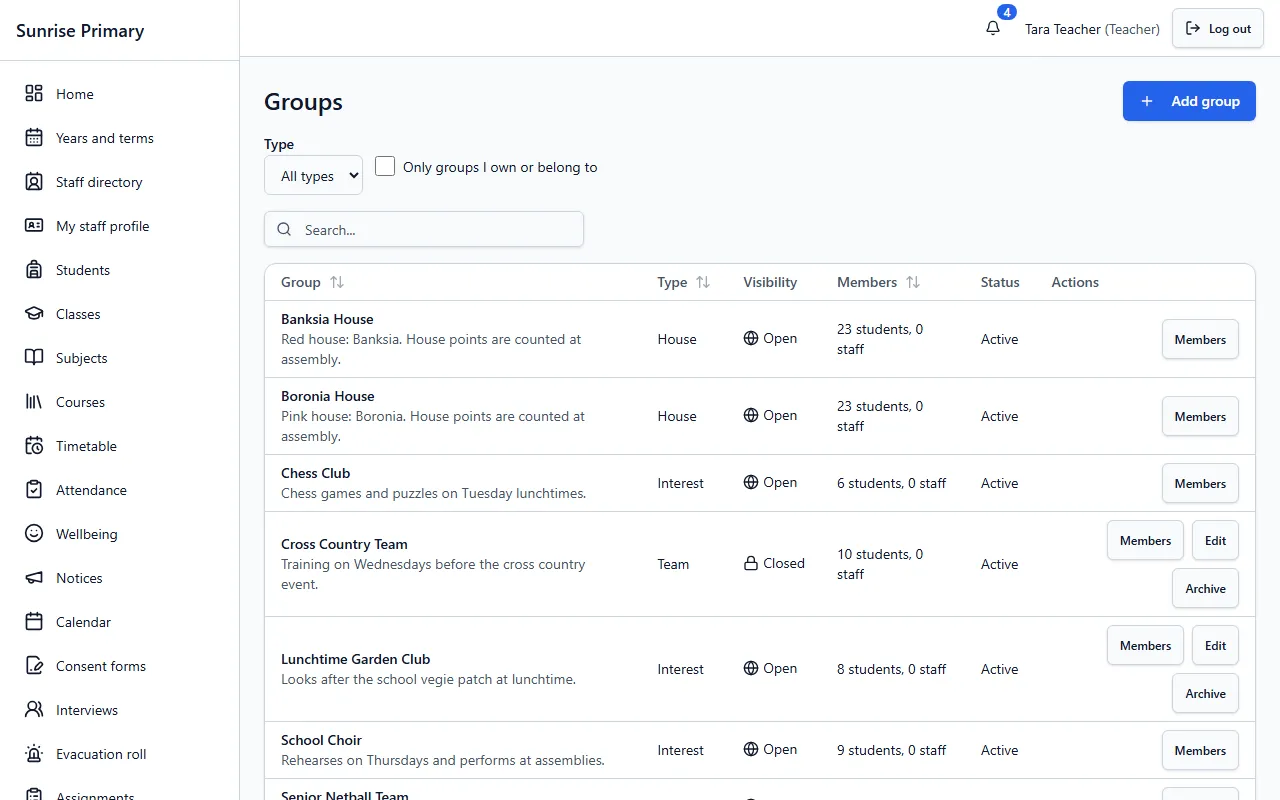Click the Students backpack icon
This screenshot has height=800, width=1280.
pyautogui.click(x=34, y=270)
